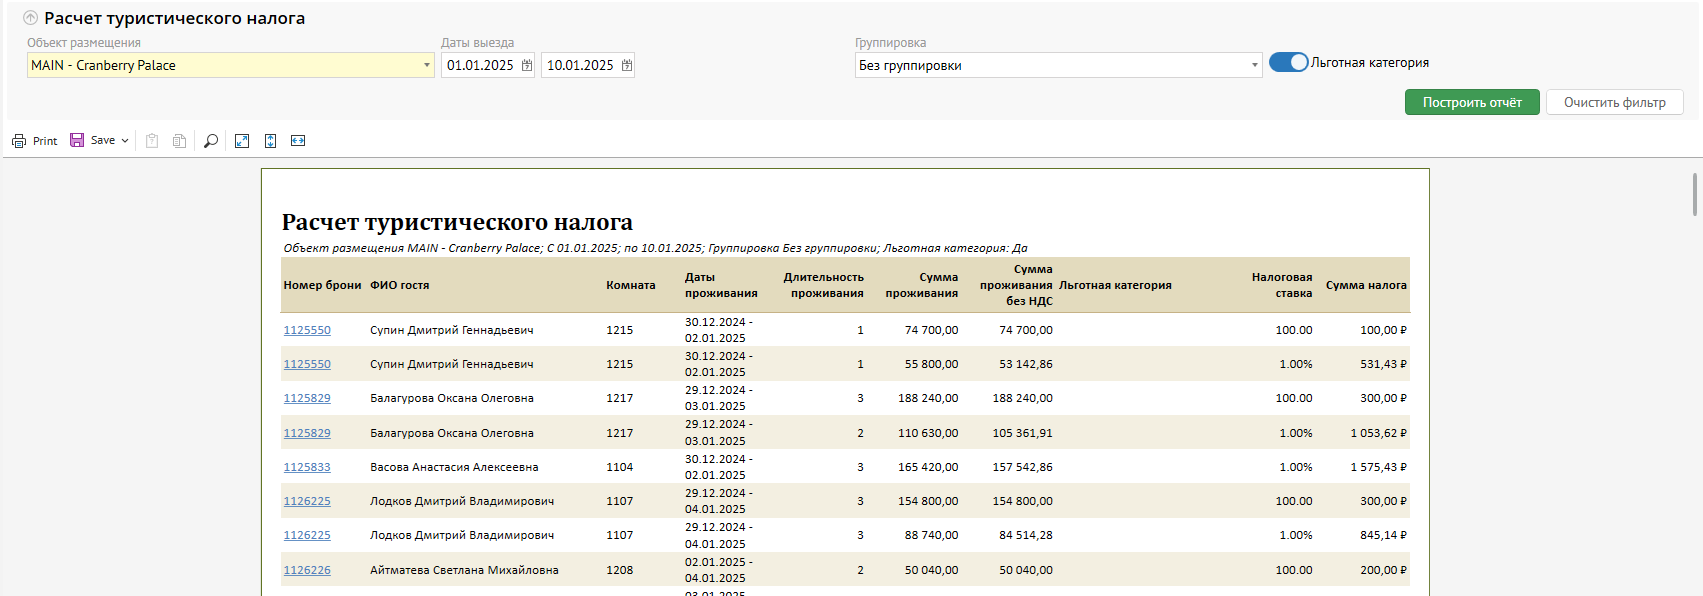Image resolution: width=1703 pixels, height=596 pixels.
Task: Click the Print icon in report toolbar
Action: pyautogui.click(x=19, y=141)
